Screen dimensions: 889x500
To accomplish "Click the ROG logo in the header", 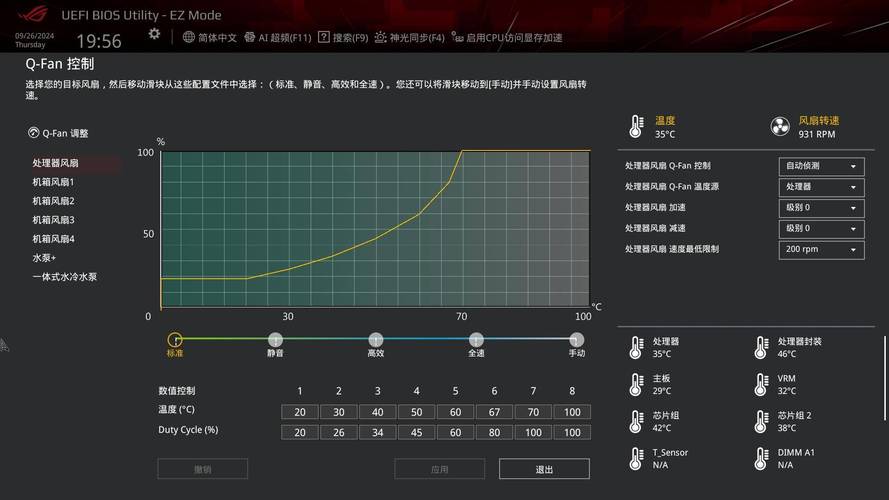I will (33, 14).
